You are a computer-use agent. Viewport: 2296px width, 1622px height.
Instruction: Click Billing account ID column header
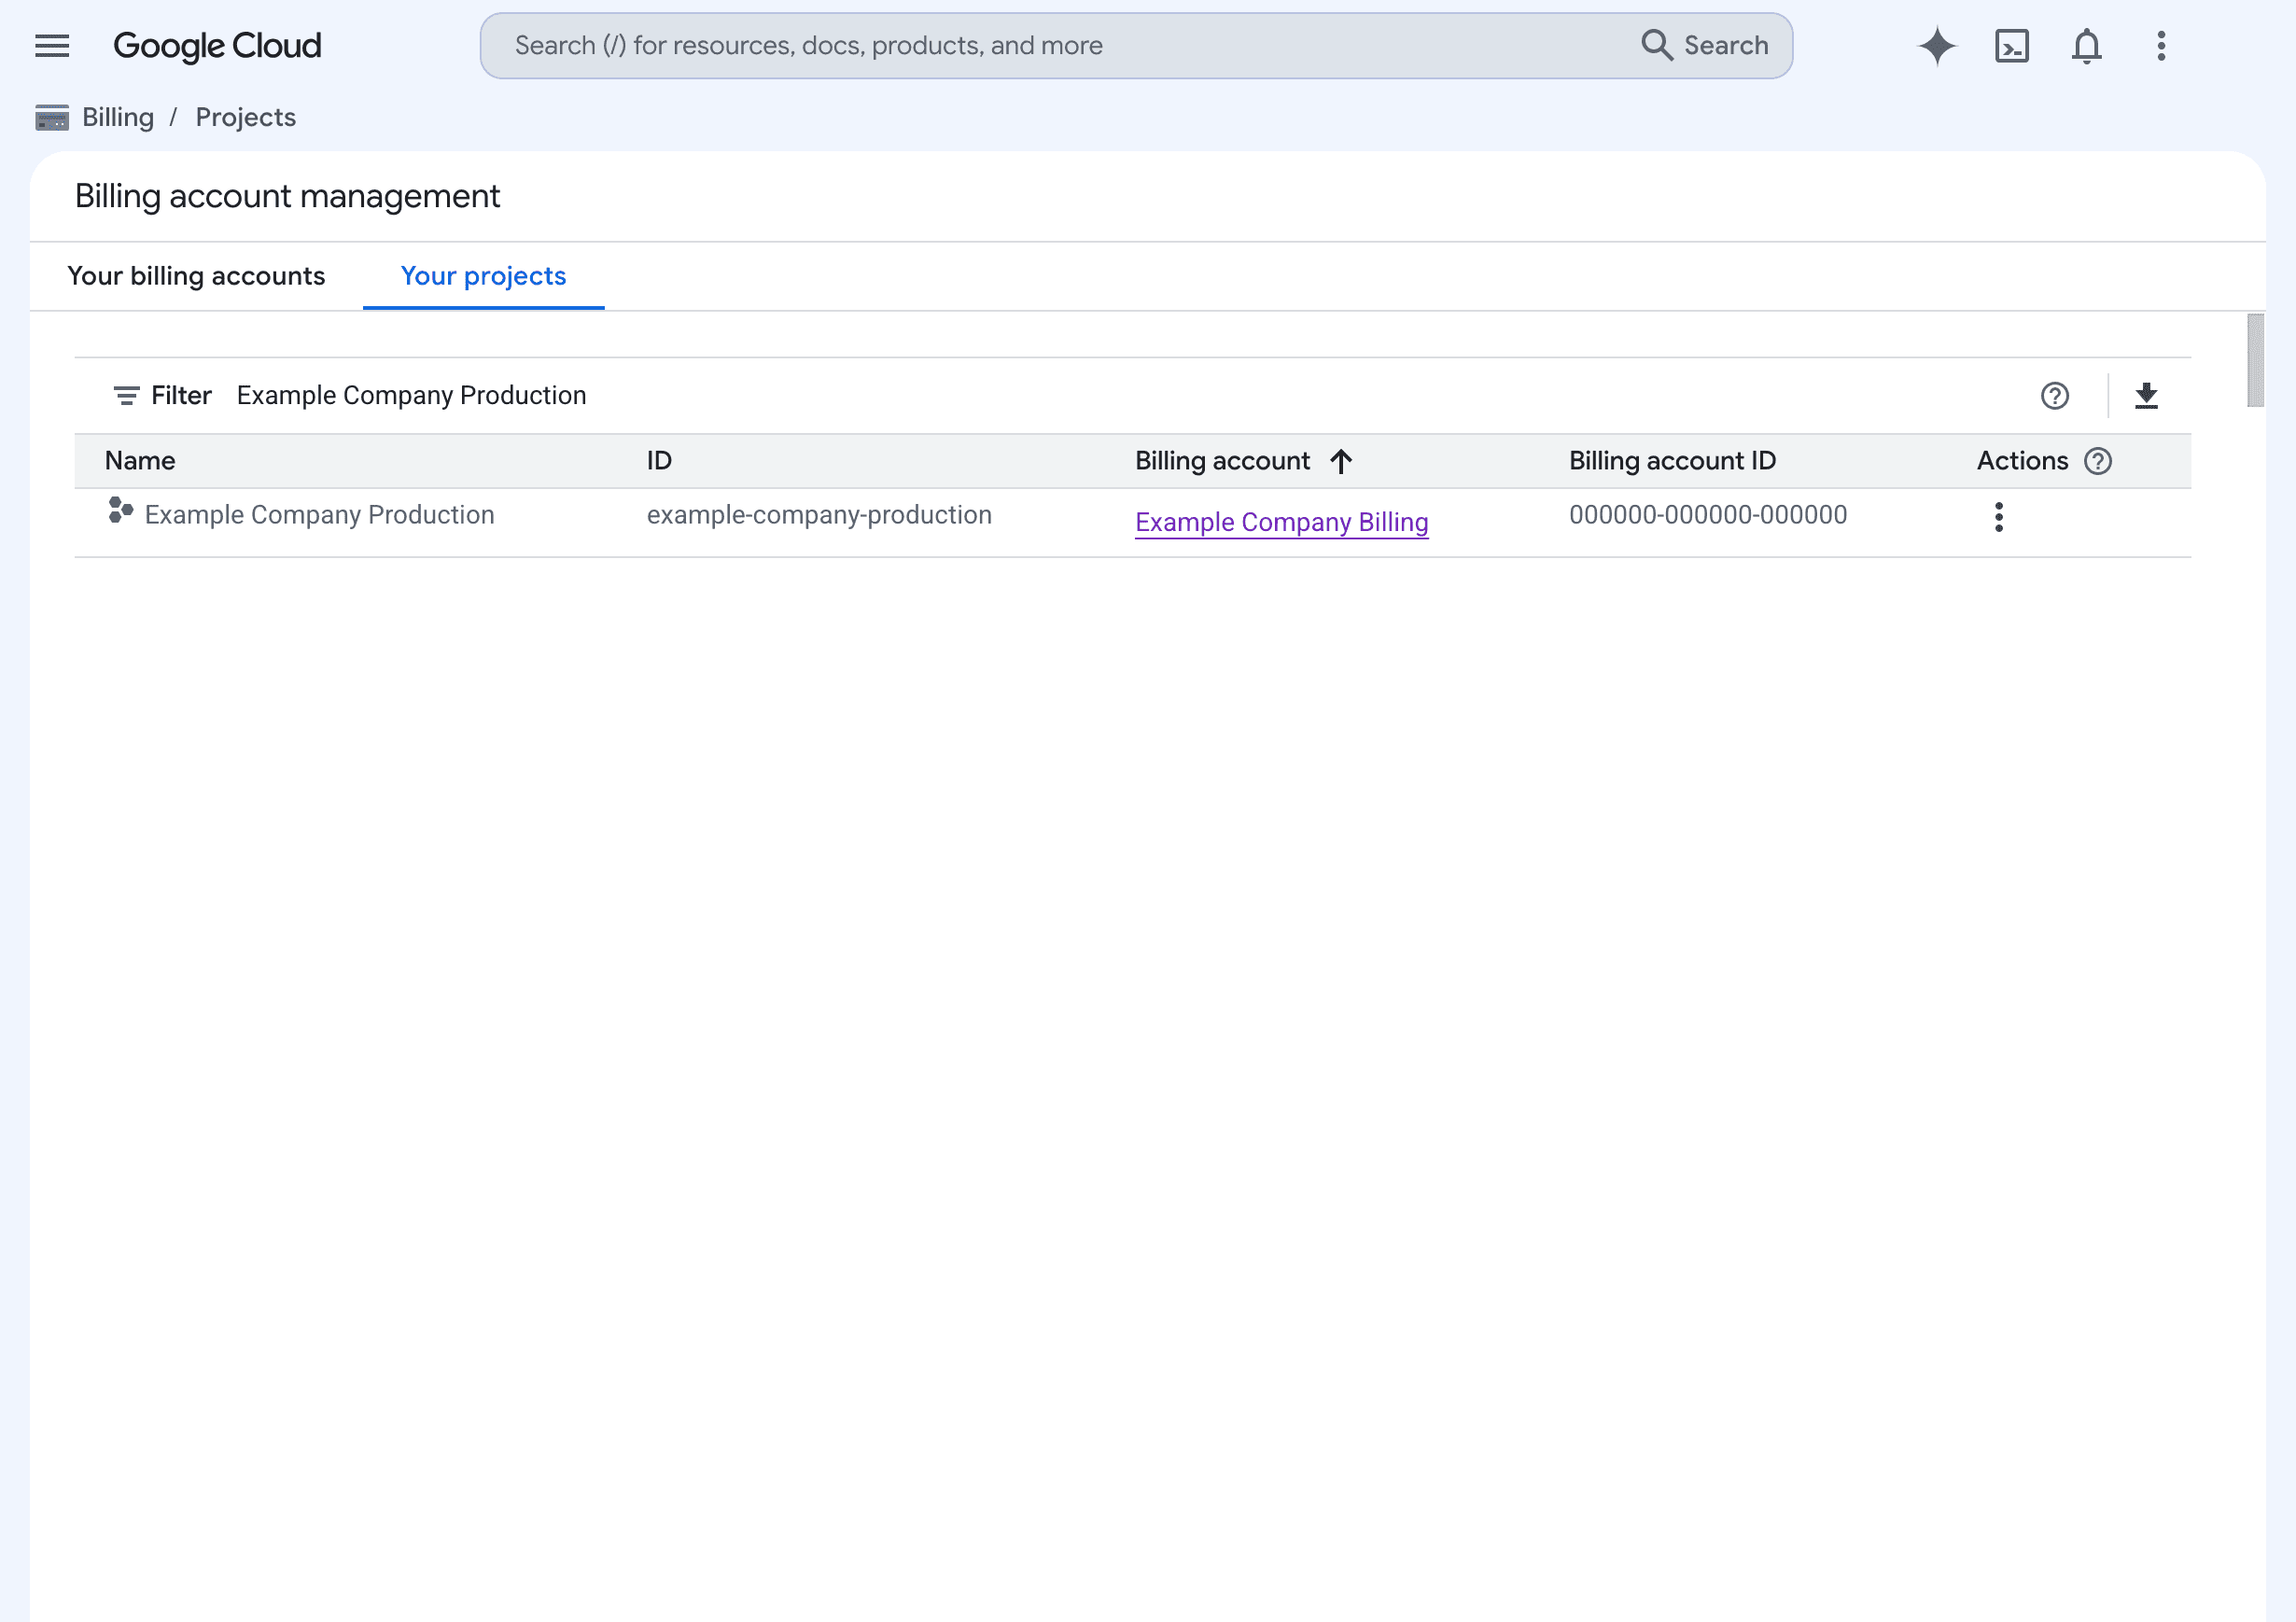1672,460
